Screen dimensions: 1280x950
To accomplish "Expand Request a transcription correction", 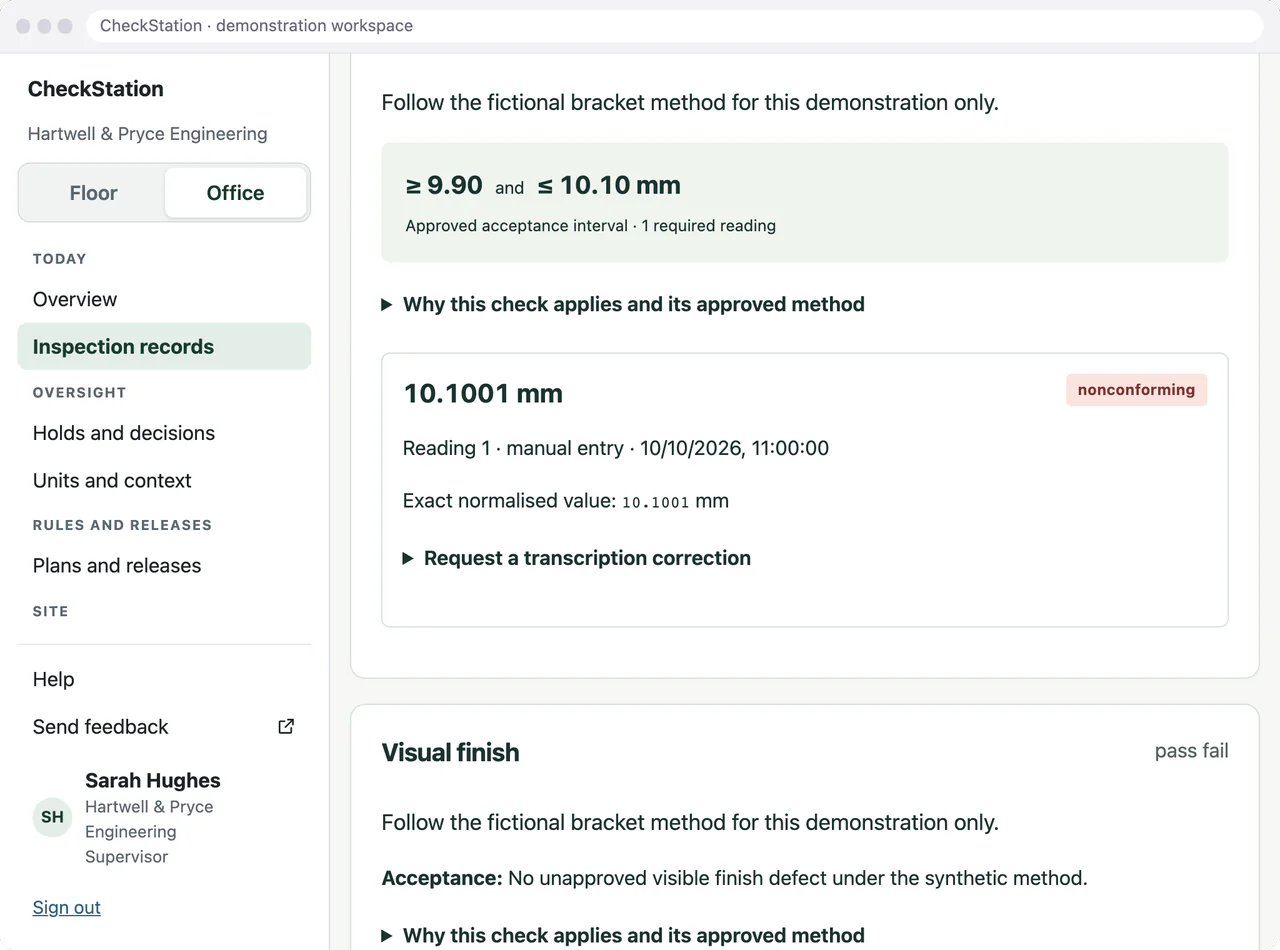I will tap(577, 558).
